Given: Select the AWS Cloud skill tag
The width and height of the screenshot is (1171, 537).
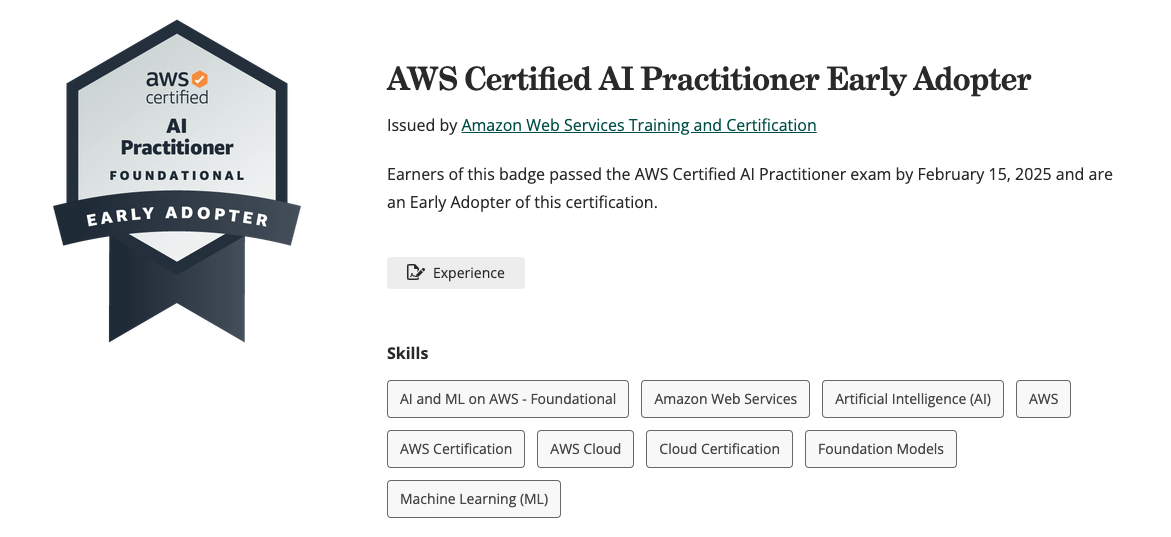Looking at the screenshot, I should [585, 449].
